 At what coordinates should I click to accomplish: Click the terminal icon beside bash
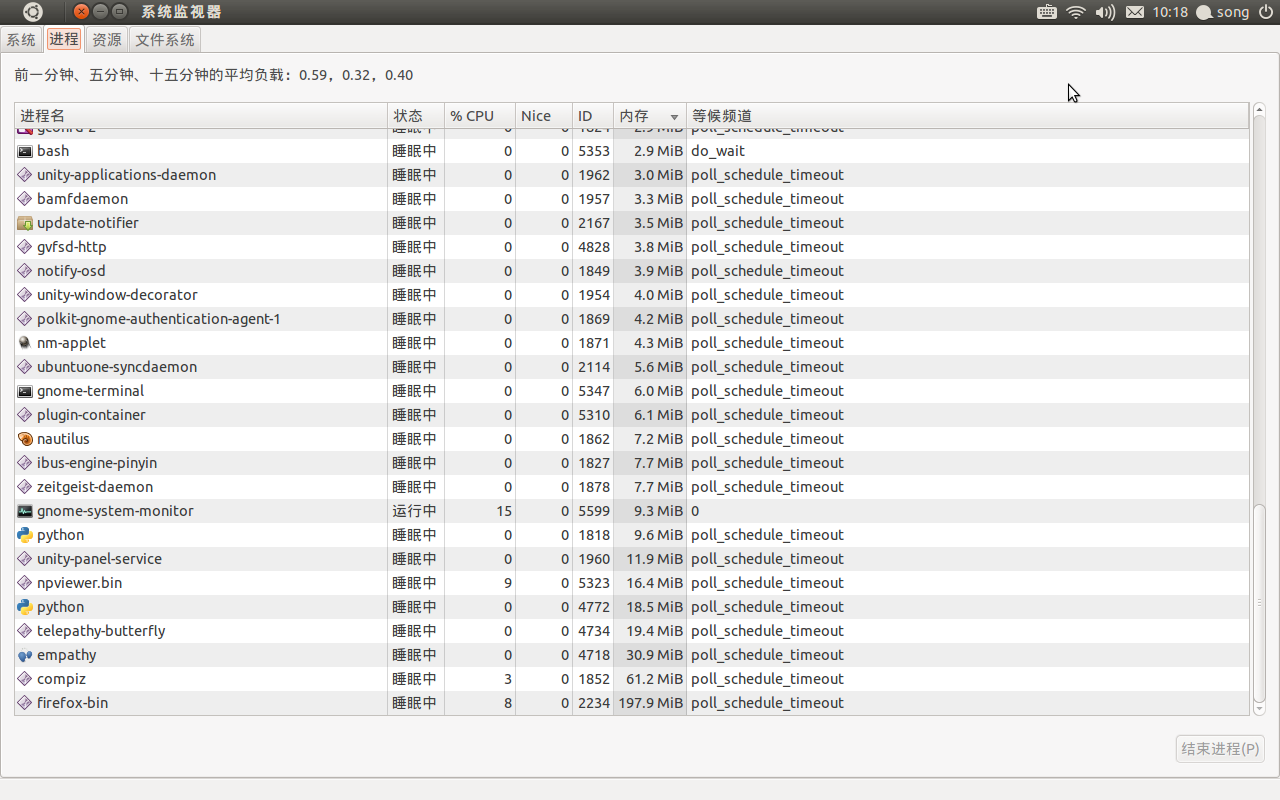pyautogui.click(x=25, y=151)
